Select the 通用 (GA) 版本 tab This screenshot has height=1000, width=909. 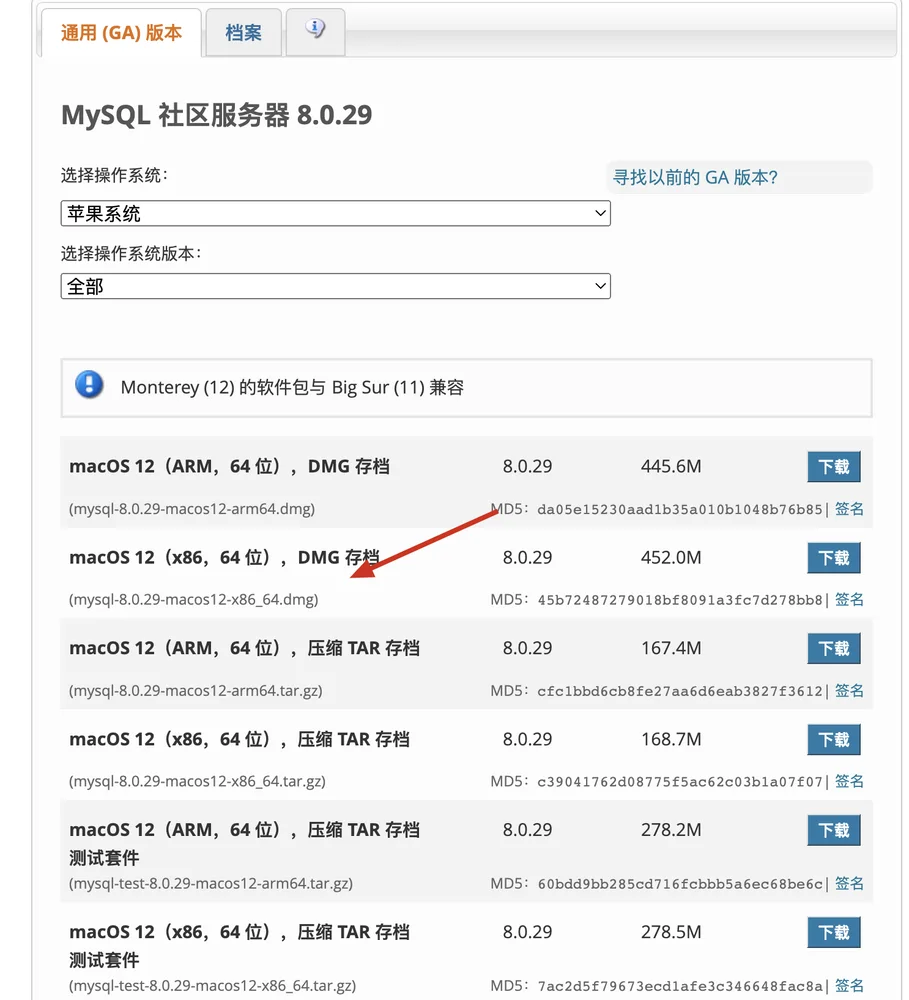pos(121,33)
